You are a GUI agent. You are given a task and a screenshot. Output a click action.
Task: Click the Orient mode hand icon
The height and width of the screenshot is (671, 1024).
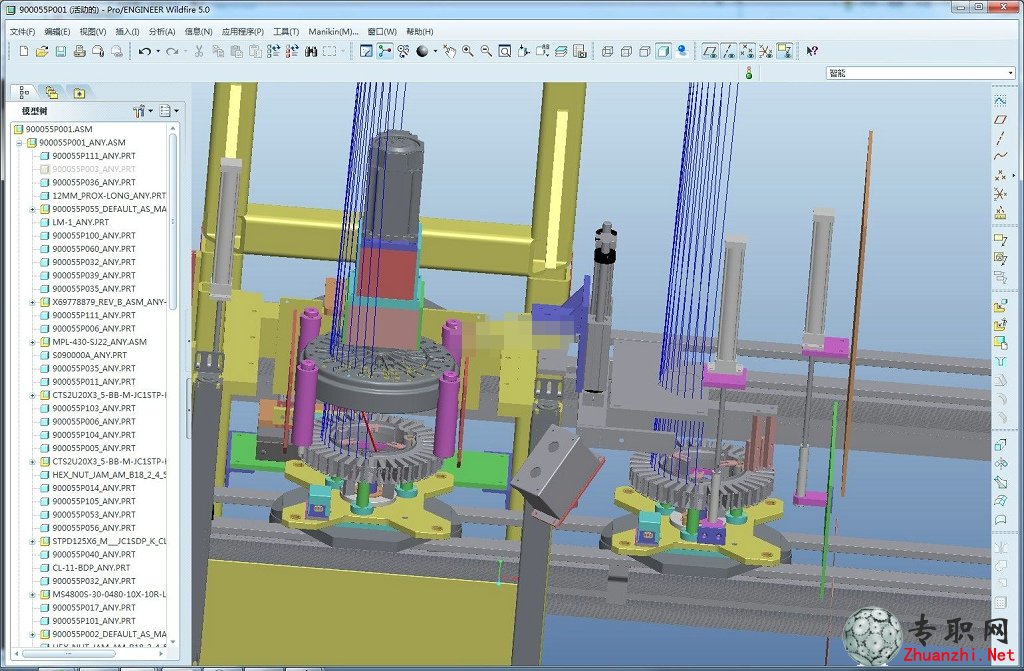click(449, 51)
